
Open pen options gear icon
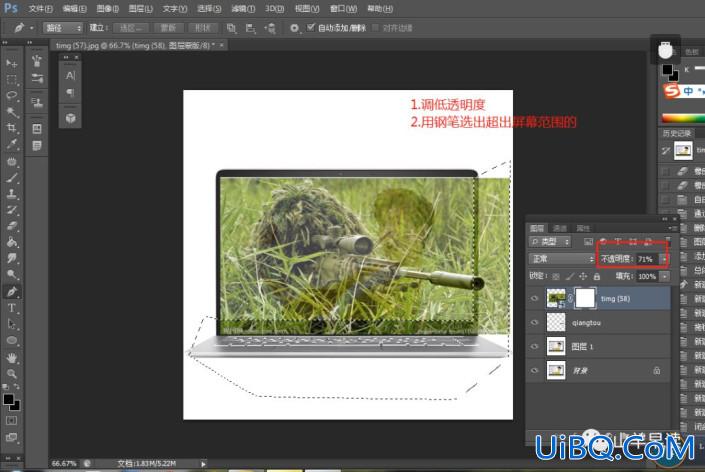294,28
